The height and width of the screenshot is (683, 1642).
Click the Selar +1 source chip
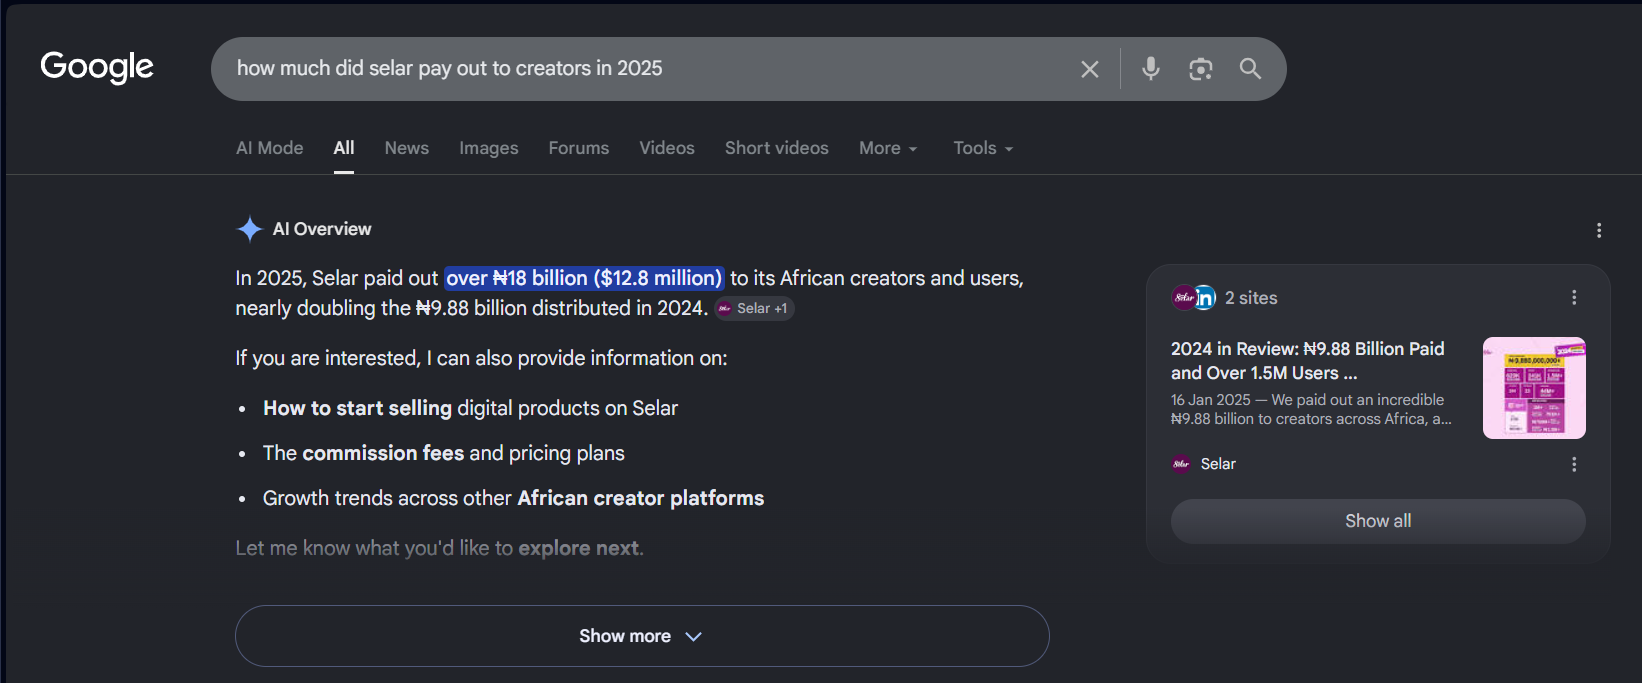(755, 308)
